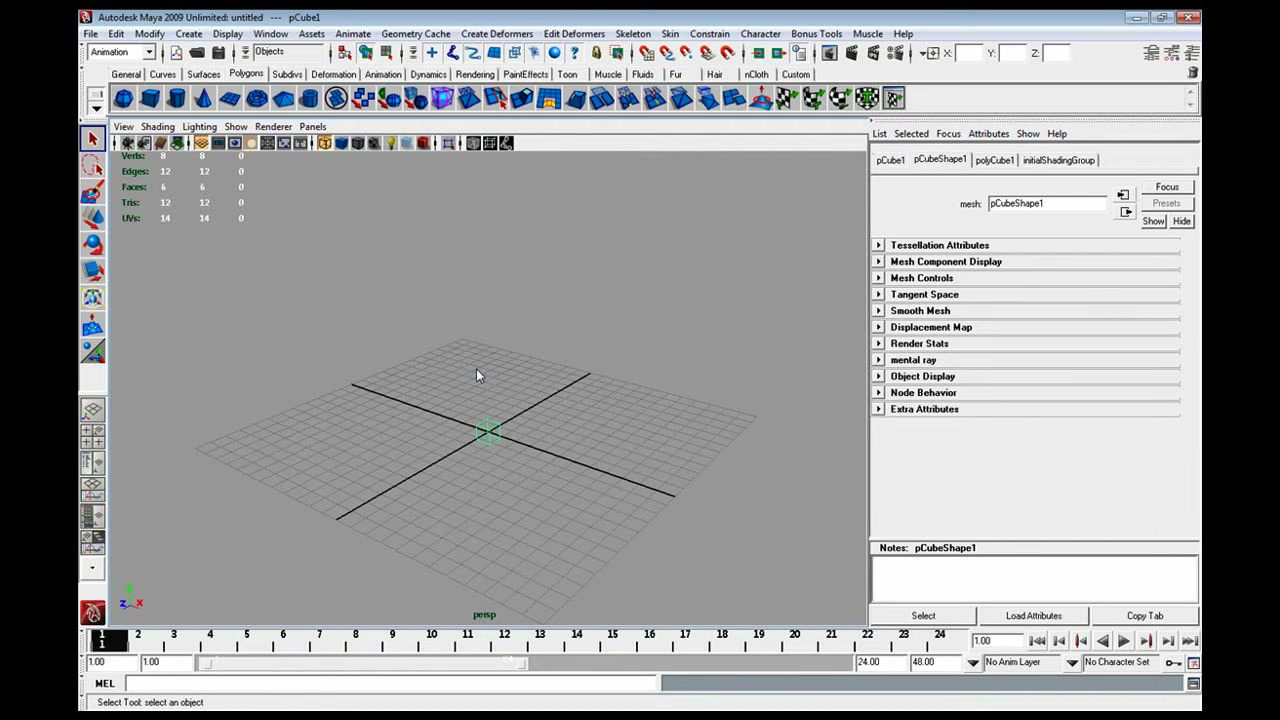Viewport: 1280px width, 720px height.
Task: Click the lock selection padlock icon
Action: click(596, 53)
